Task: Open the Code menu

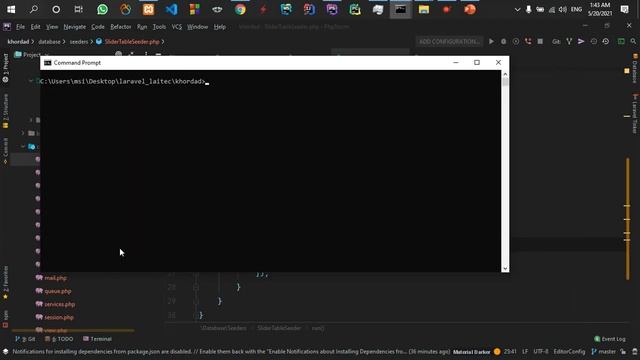Action: 98,27
